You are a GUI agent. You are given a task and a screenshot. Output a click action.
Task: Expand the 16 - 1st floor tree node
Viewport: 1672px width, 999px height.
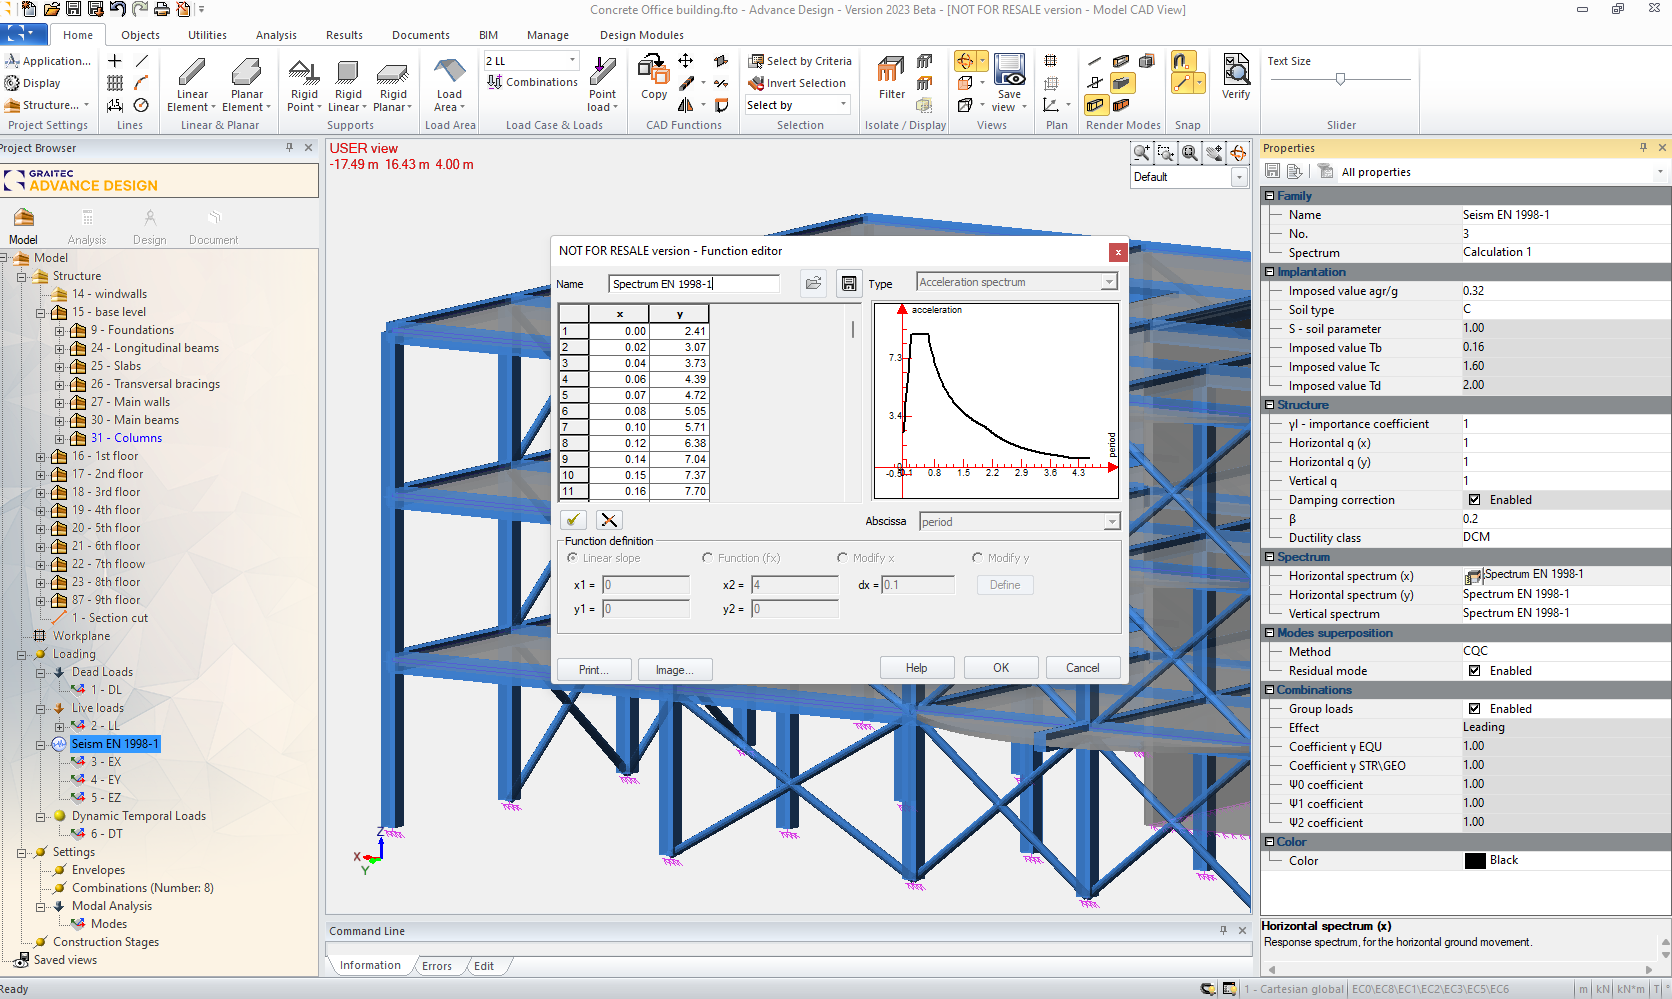[41, 457]
